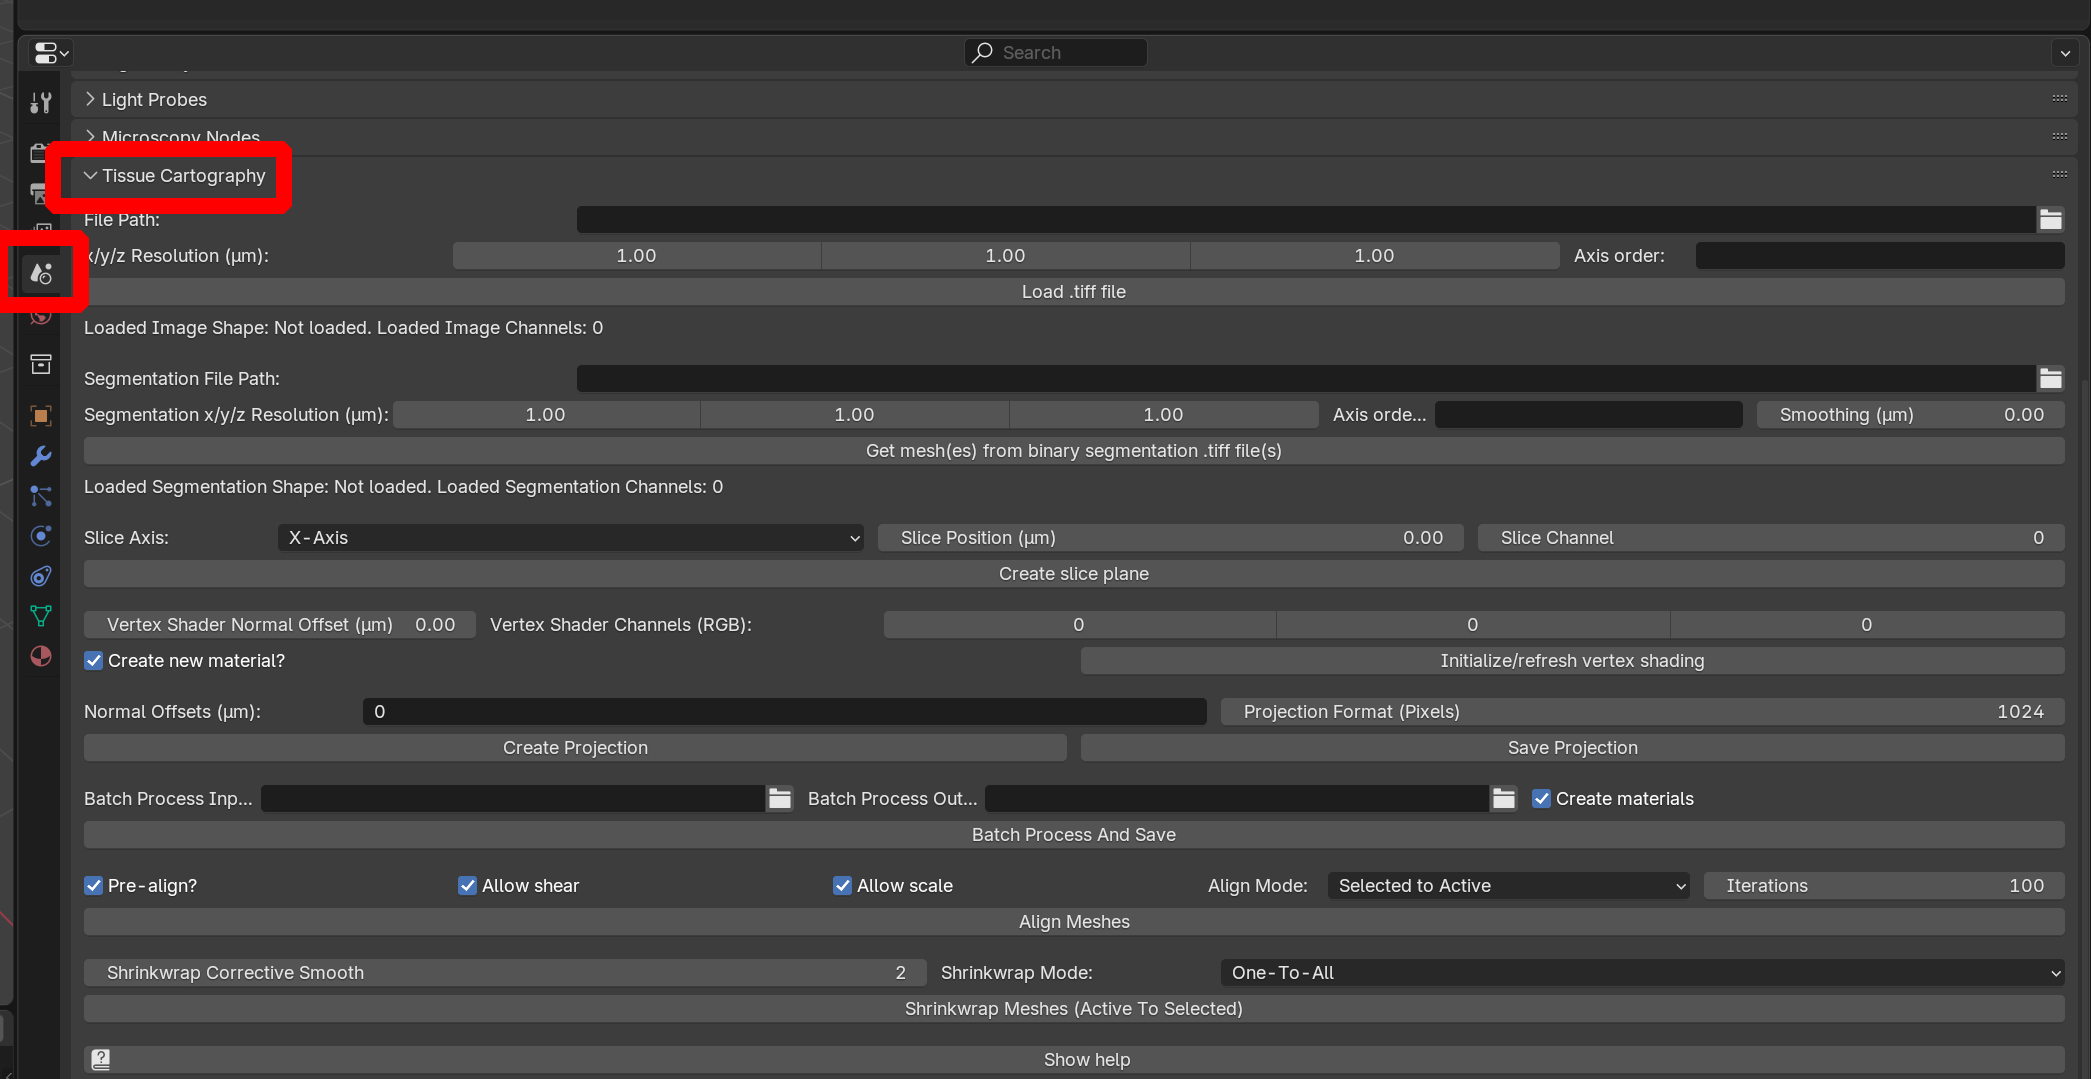This screenshot has height=1079, width=2091.
Task: Open the Align Mode dropdown
Action: point(1509,886)
